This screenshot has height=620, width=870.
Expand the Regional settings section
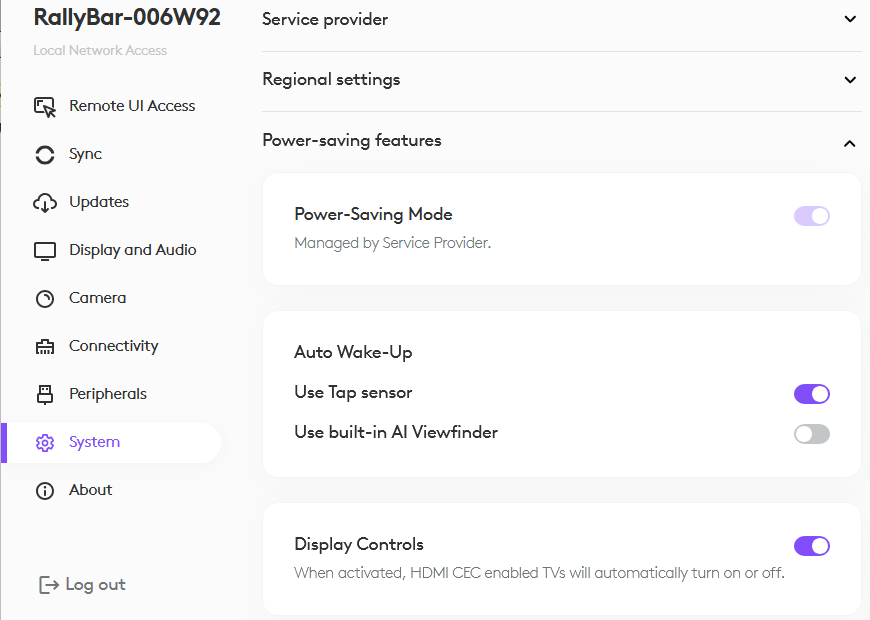pyautogui.click(x=850, y=80)
